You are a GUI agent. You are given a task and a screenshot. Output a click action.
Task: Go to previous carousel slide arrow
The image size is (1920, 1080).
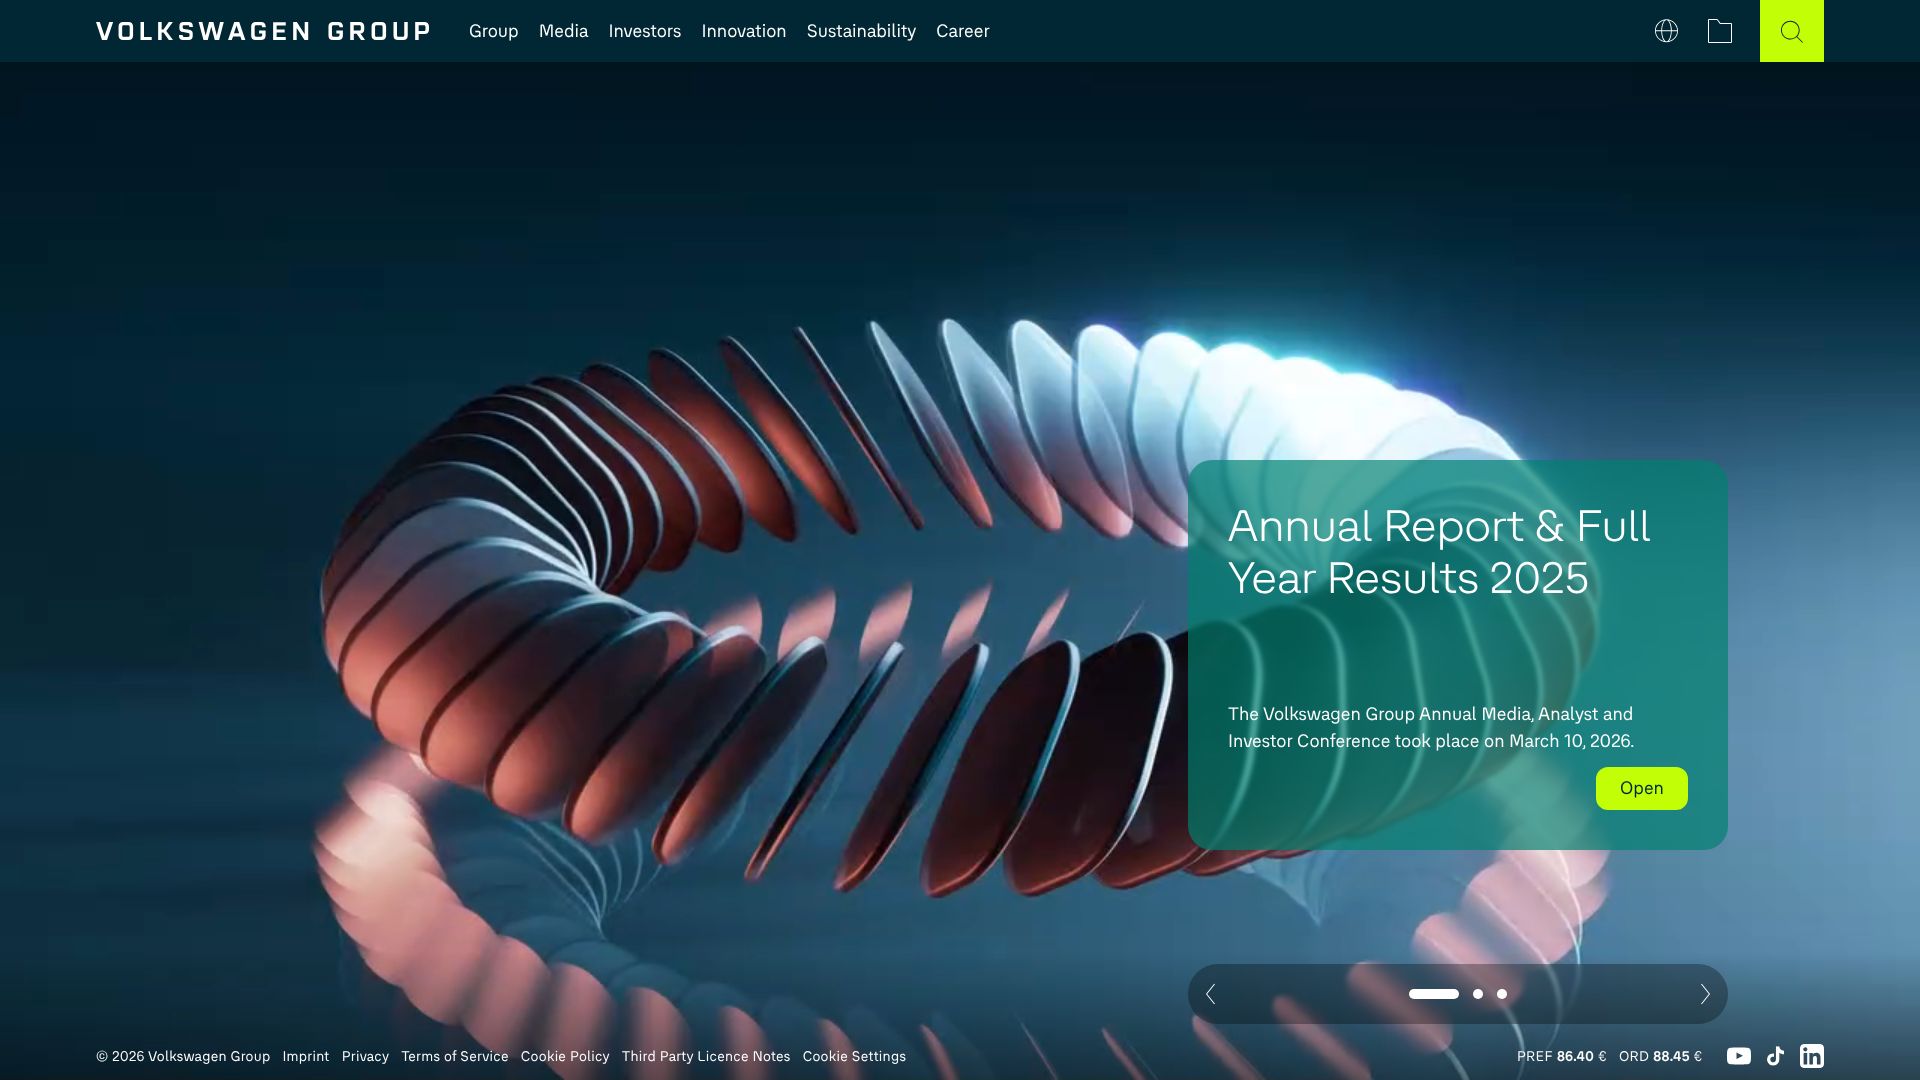[x=1211, y=994]
